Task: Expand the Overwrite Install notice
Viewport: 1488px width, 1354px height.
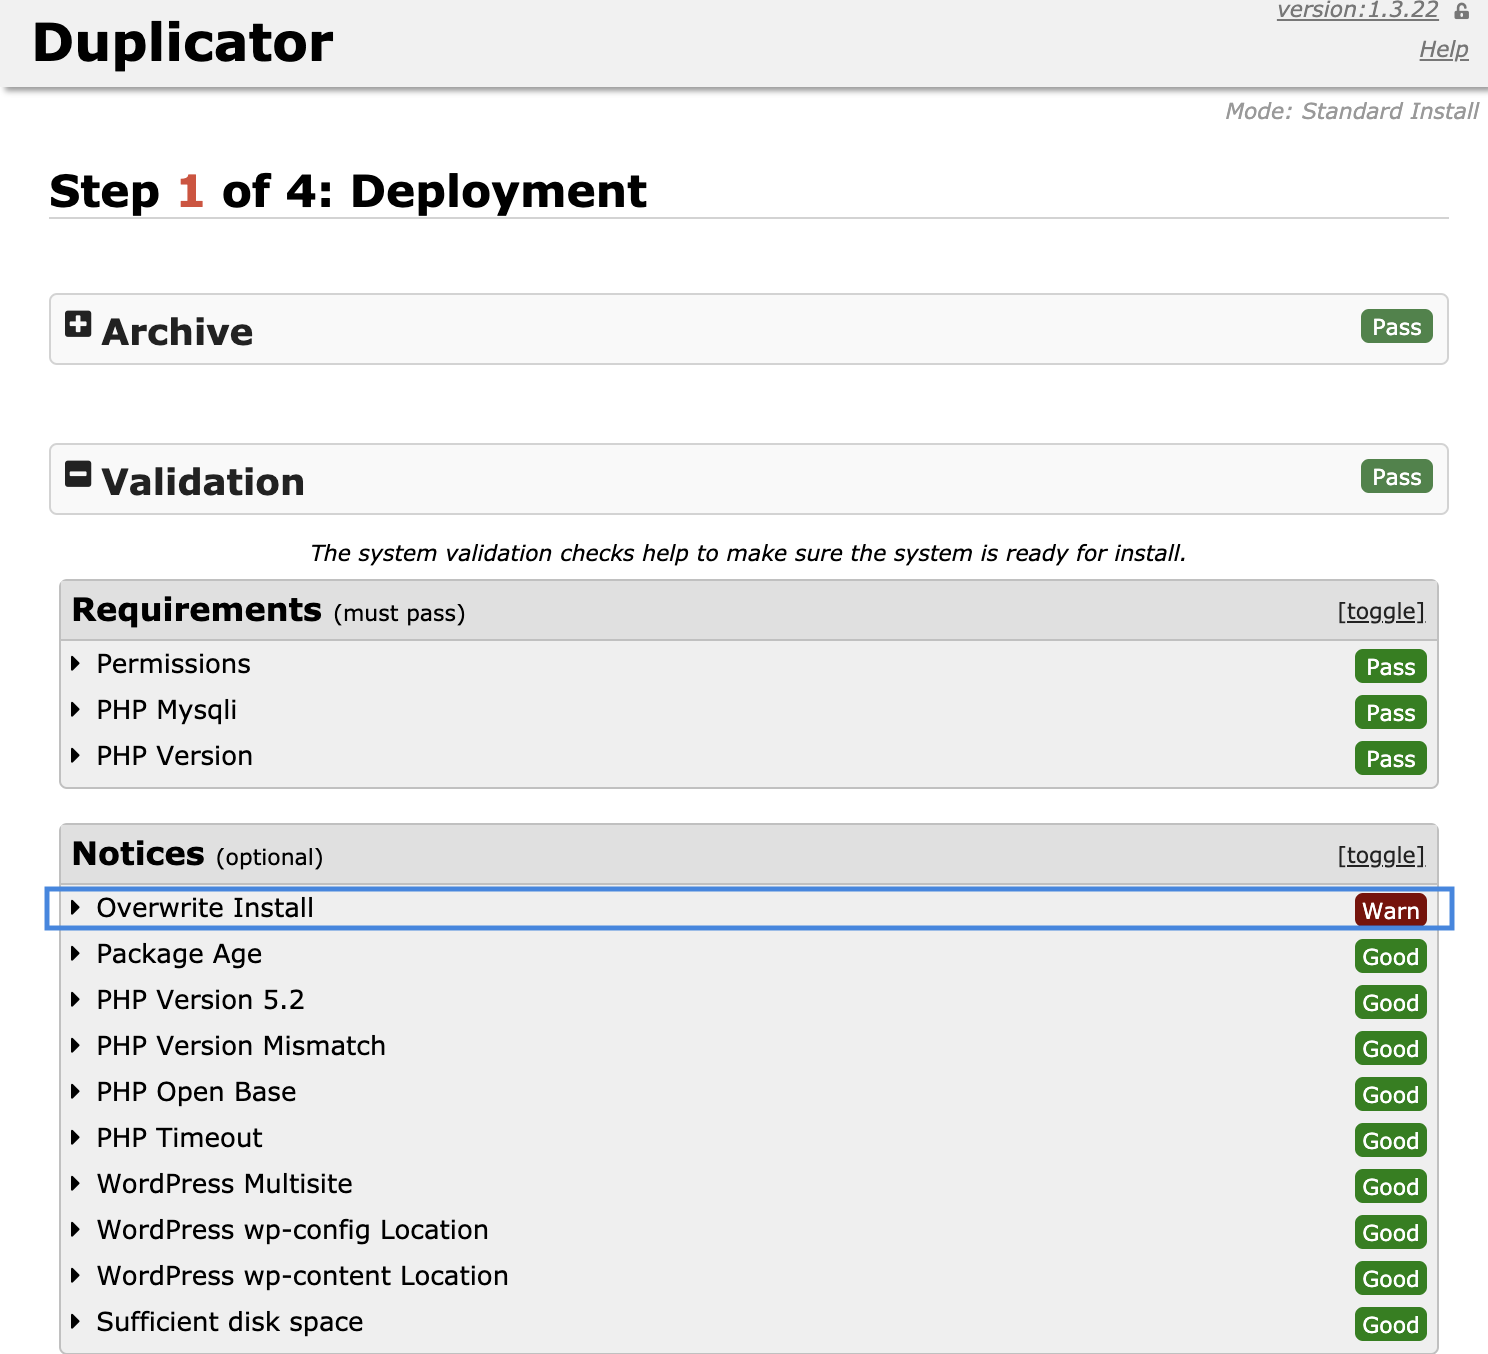Action: 204,907
